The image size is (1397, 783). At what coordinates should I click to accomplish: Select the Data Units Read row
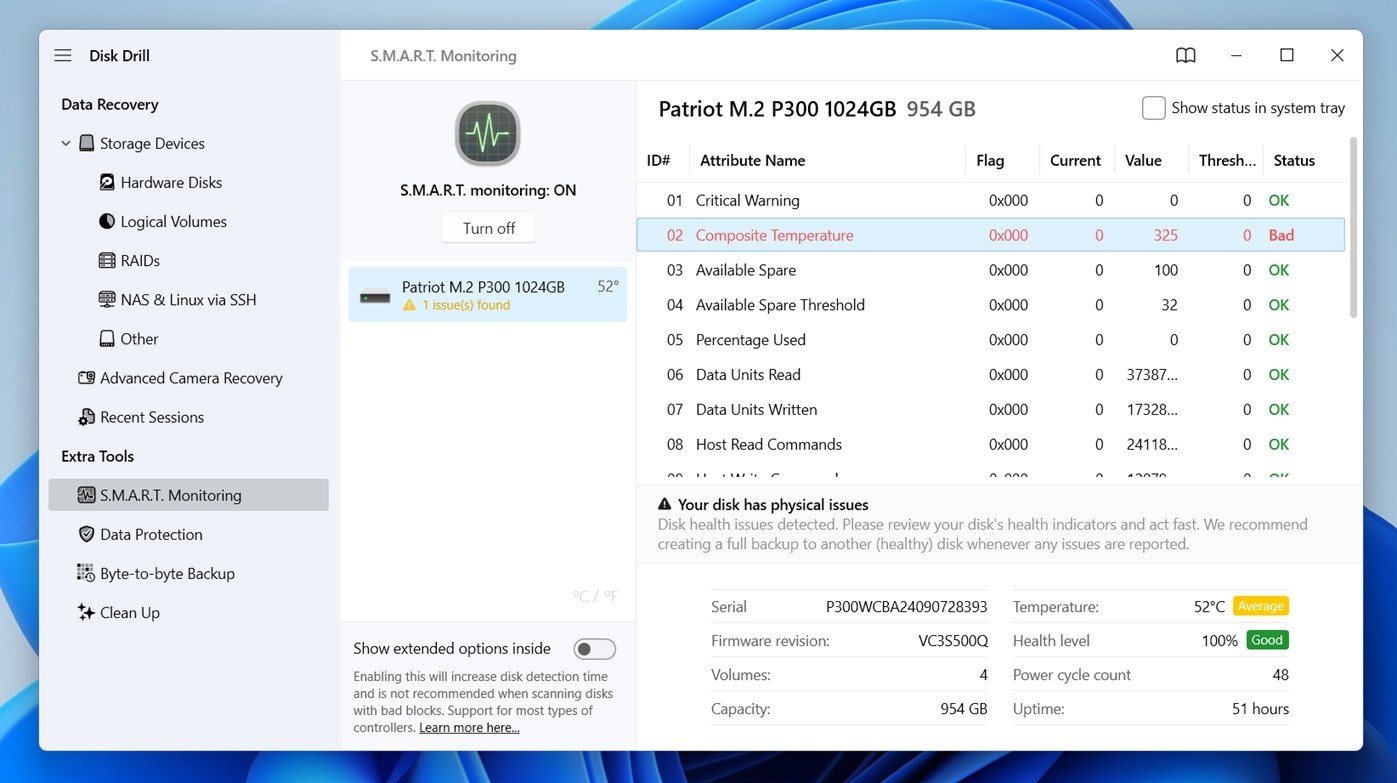click(991, 375)
